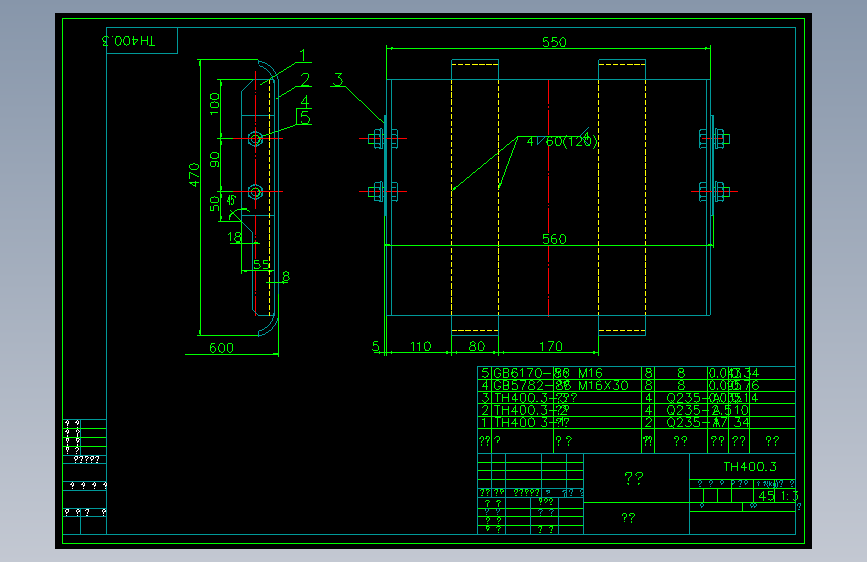Viewport: 867px width, 562px height.
Task: Select part balloon number 3
Action: click(338, 80)
